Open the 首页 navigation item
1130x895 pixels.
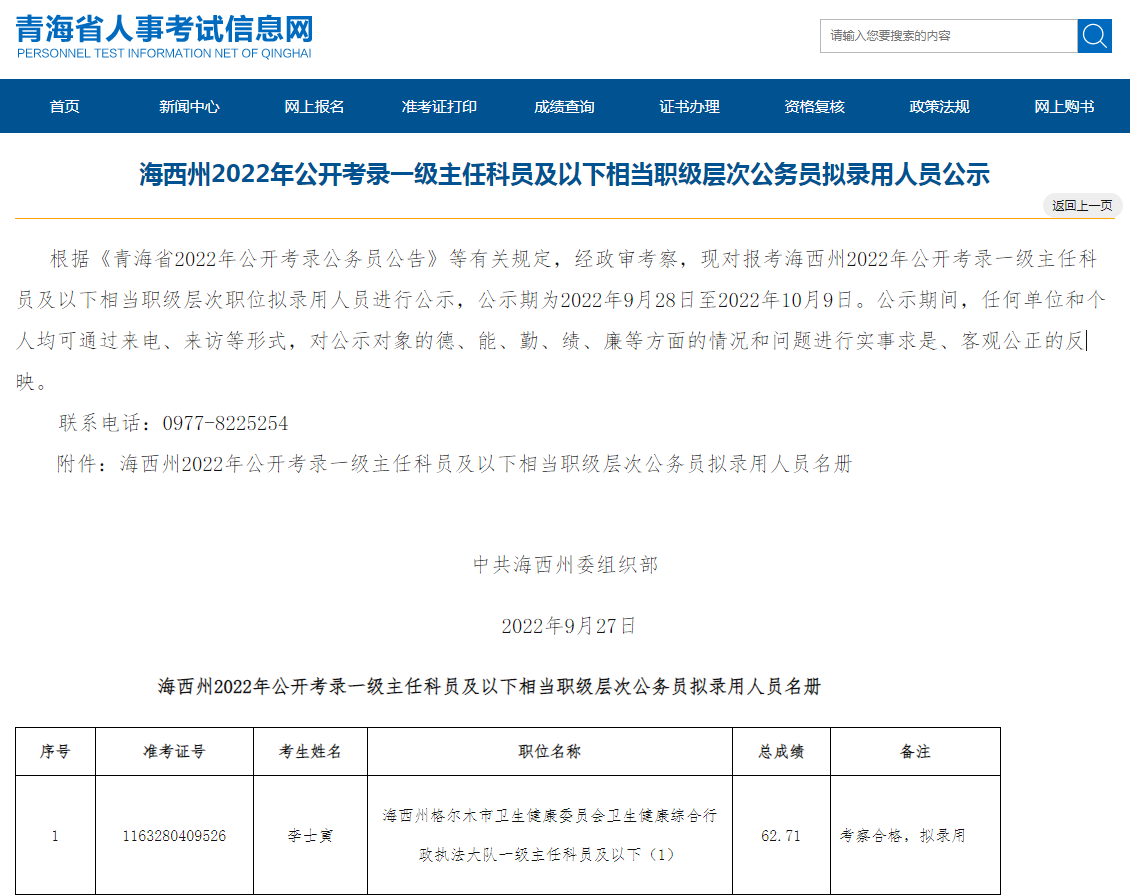[x=64, y=107]
